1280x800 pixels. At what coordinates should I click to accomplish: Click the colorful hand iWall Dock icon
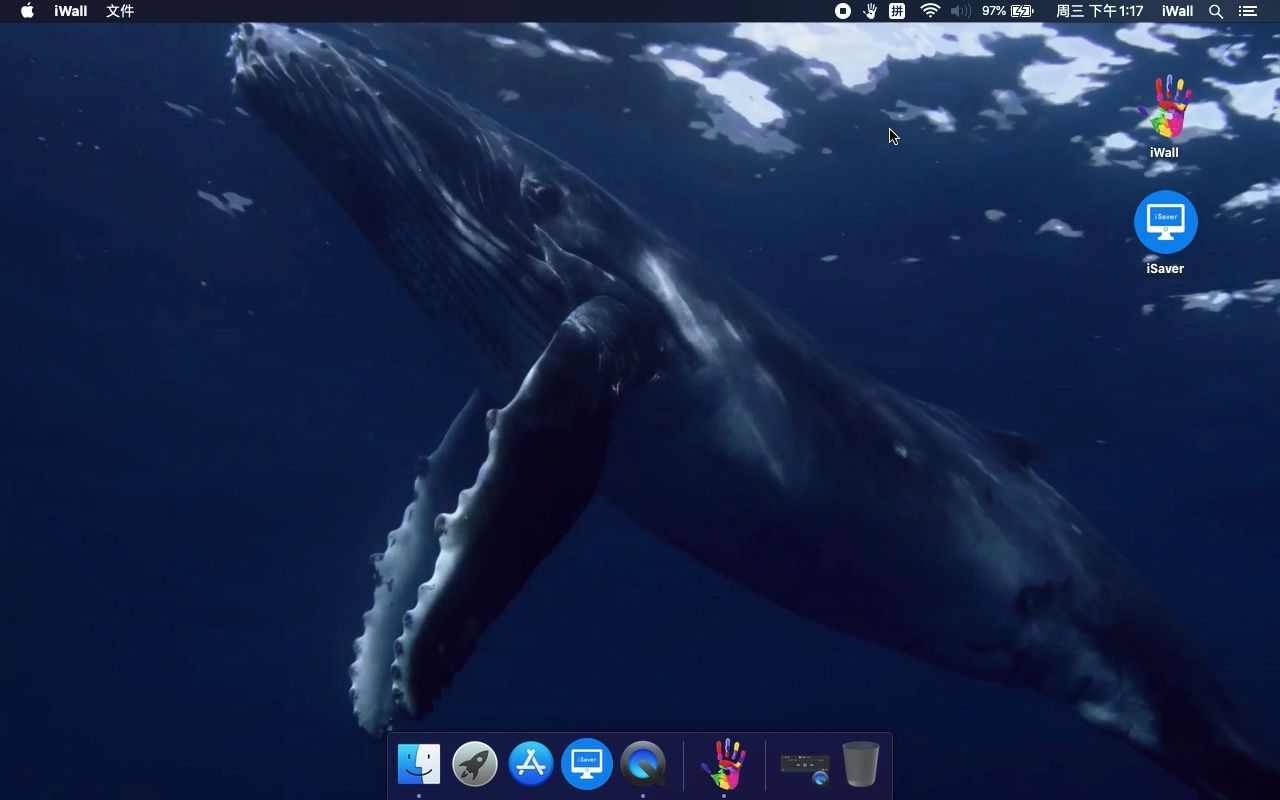tap(723, 765)
